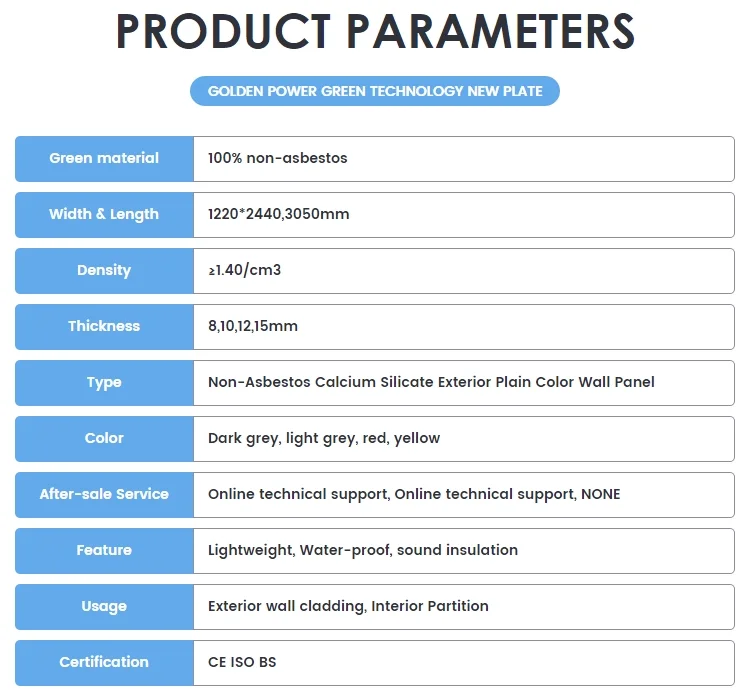Select the Width & Length label cell
This screenshot has width=750, height=694.
[104, 214]
